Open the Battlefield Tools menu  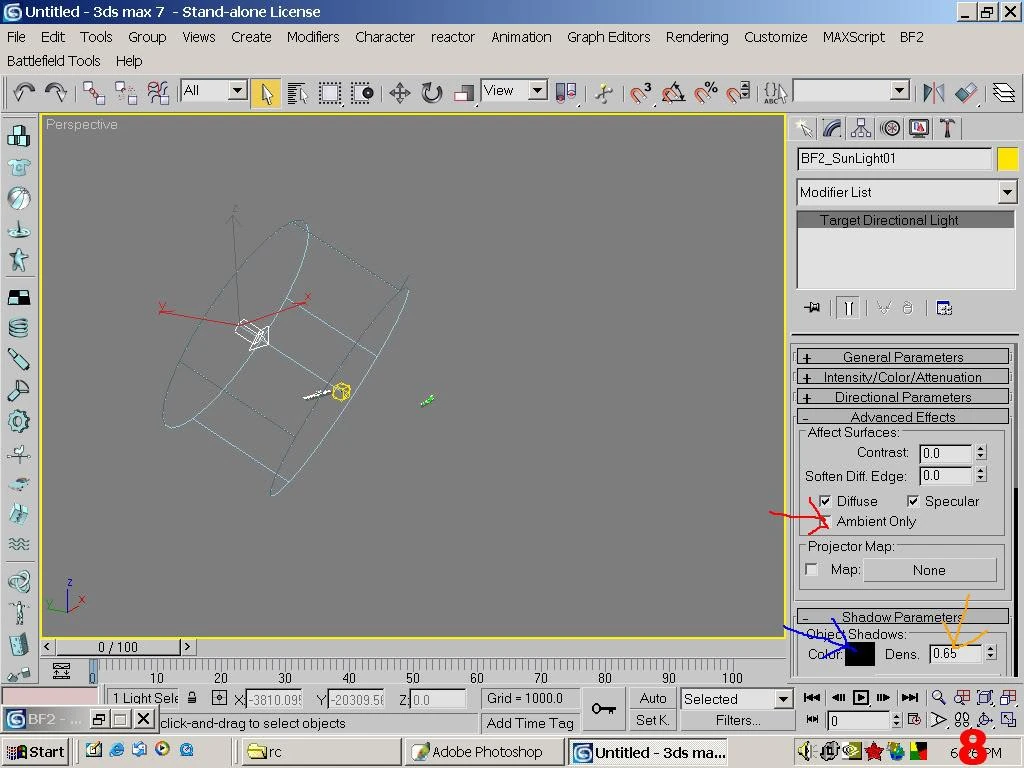tap(54, 61)
